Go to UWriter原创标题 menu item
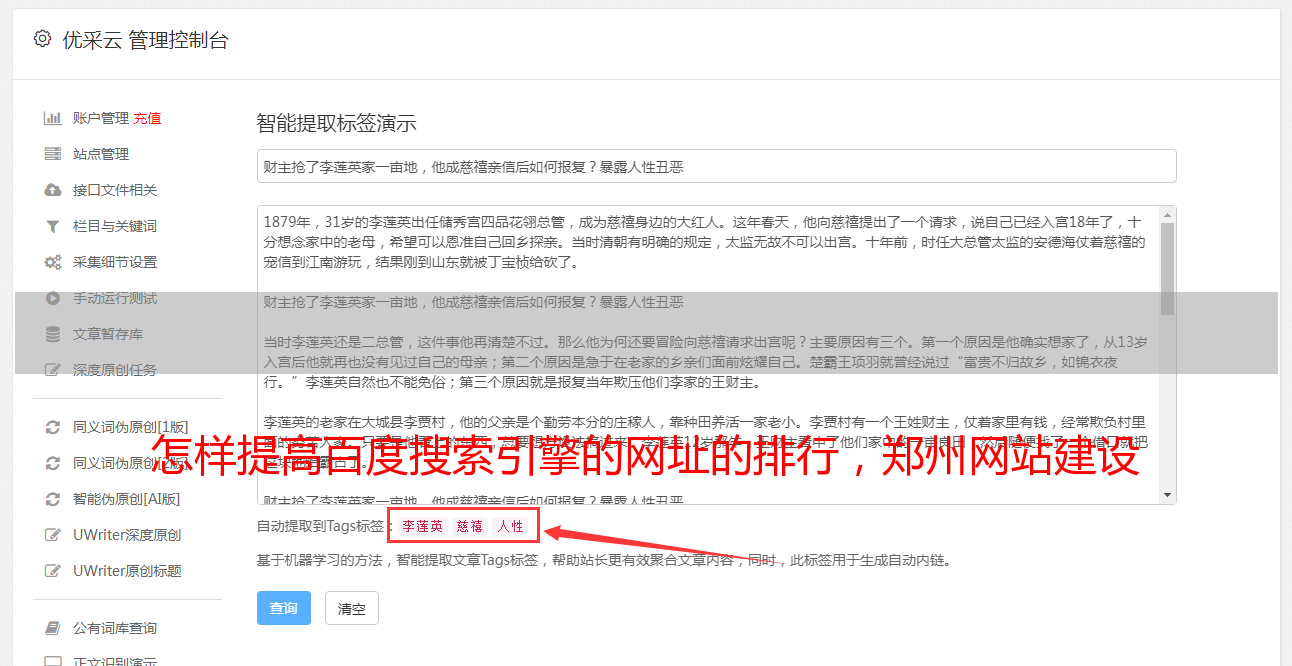Image resolution: width=1292 pixels, height=666 pixels. pos(127,571)
